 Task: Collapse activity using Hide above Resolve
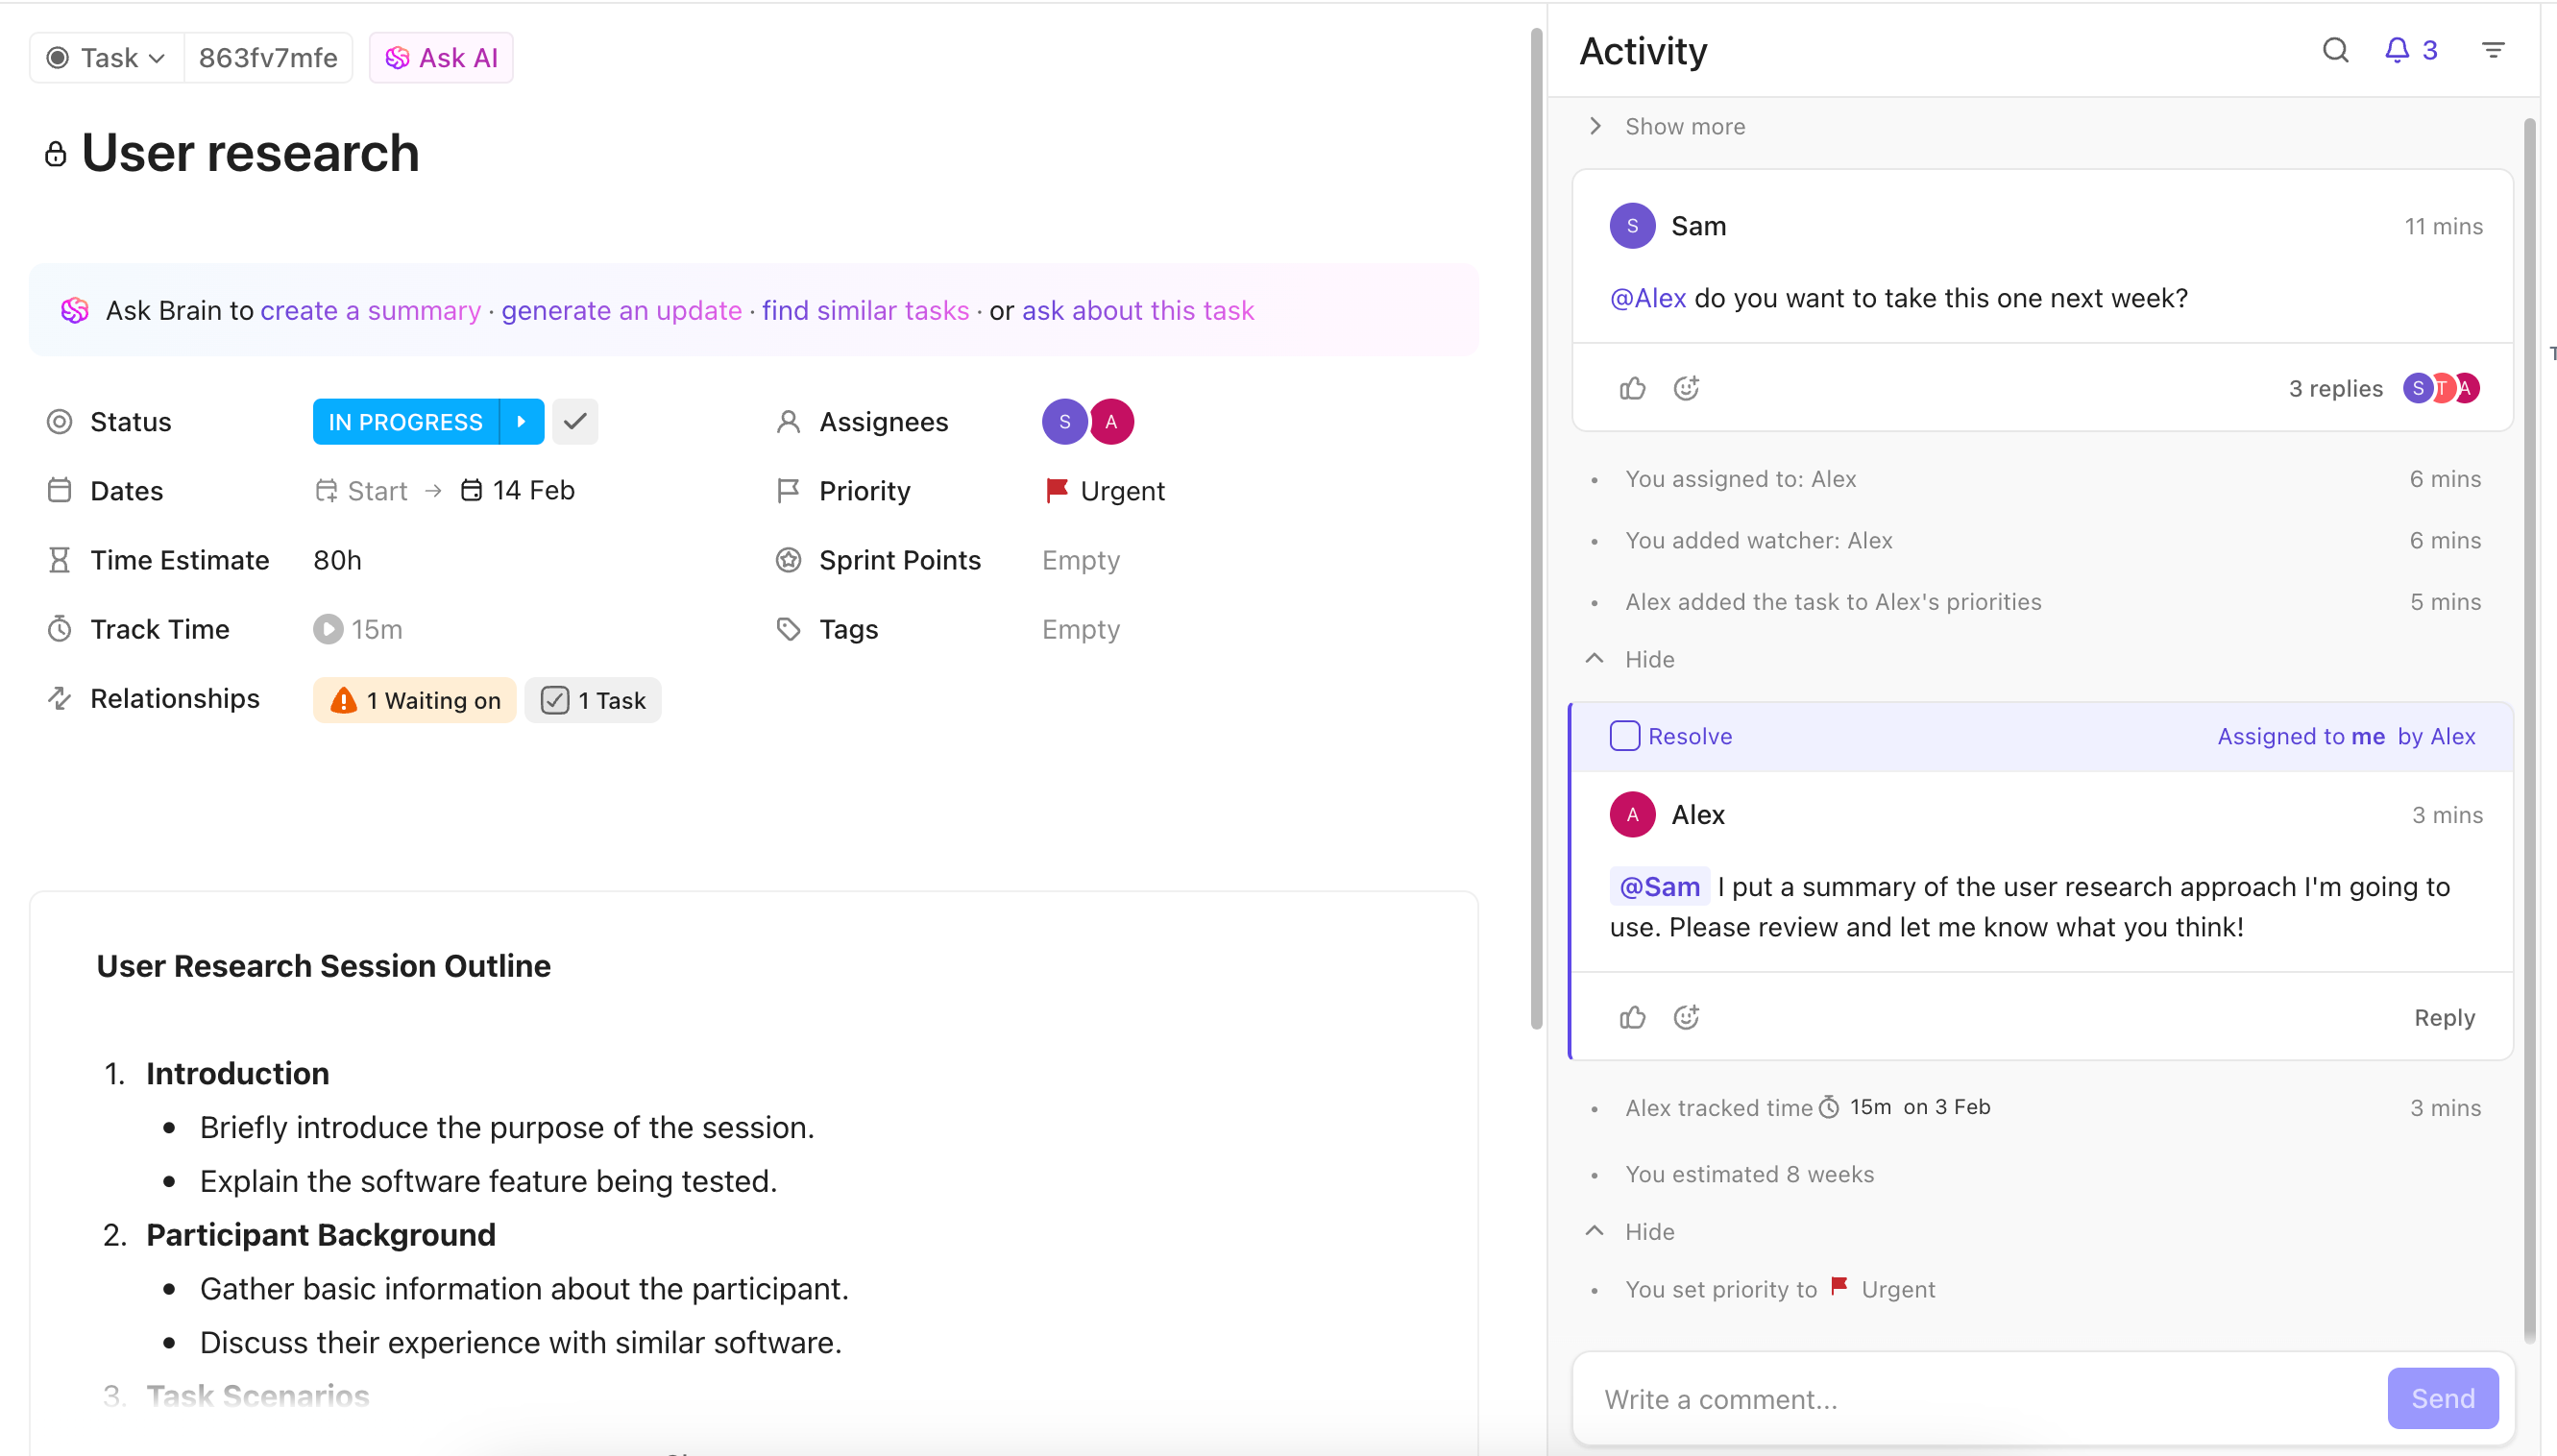click(1648, 659)
